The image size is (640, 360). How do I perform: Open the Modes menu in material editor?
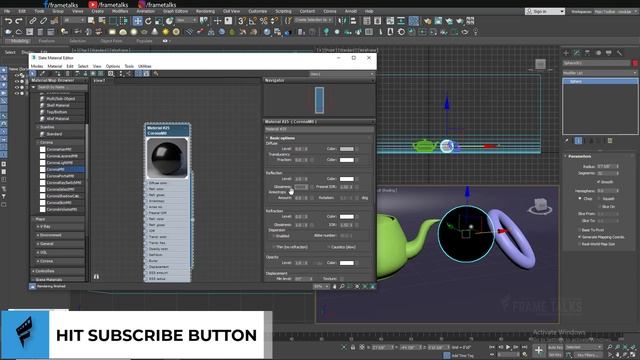[x=37, y=66]
